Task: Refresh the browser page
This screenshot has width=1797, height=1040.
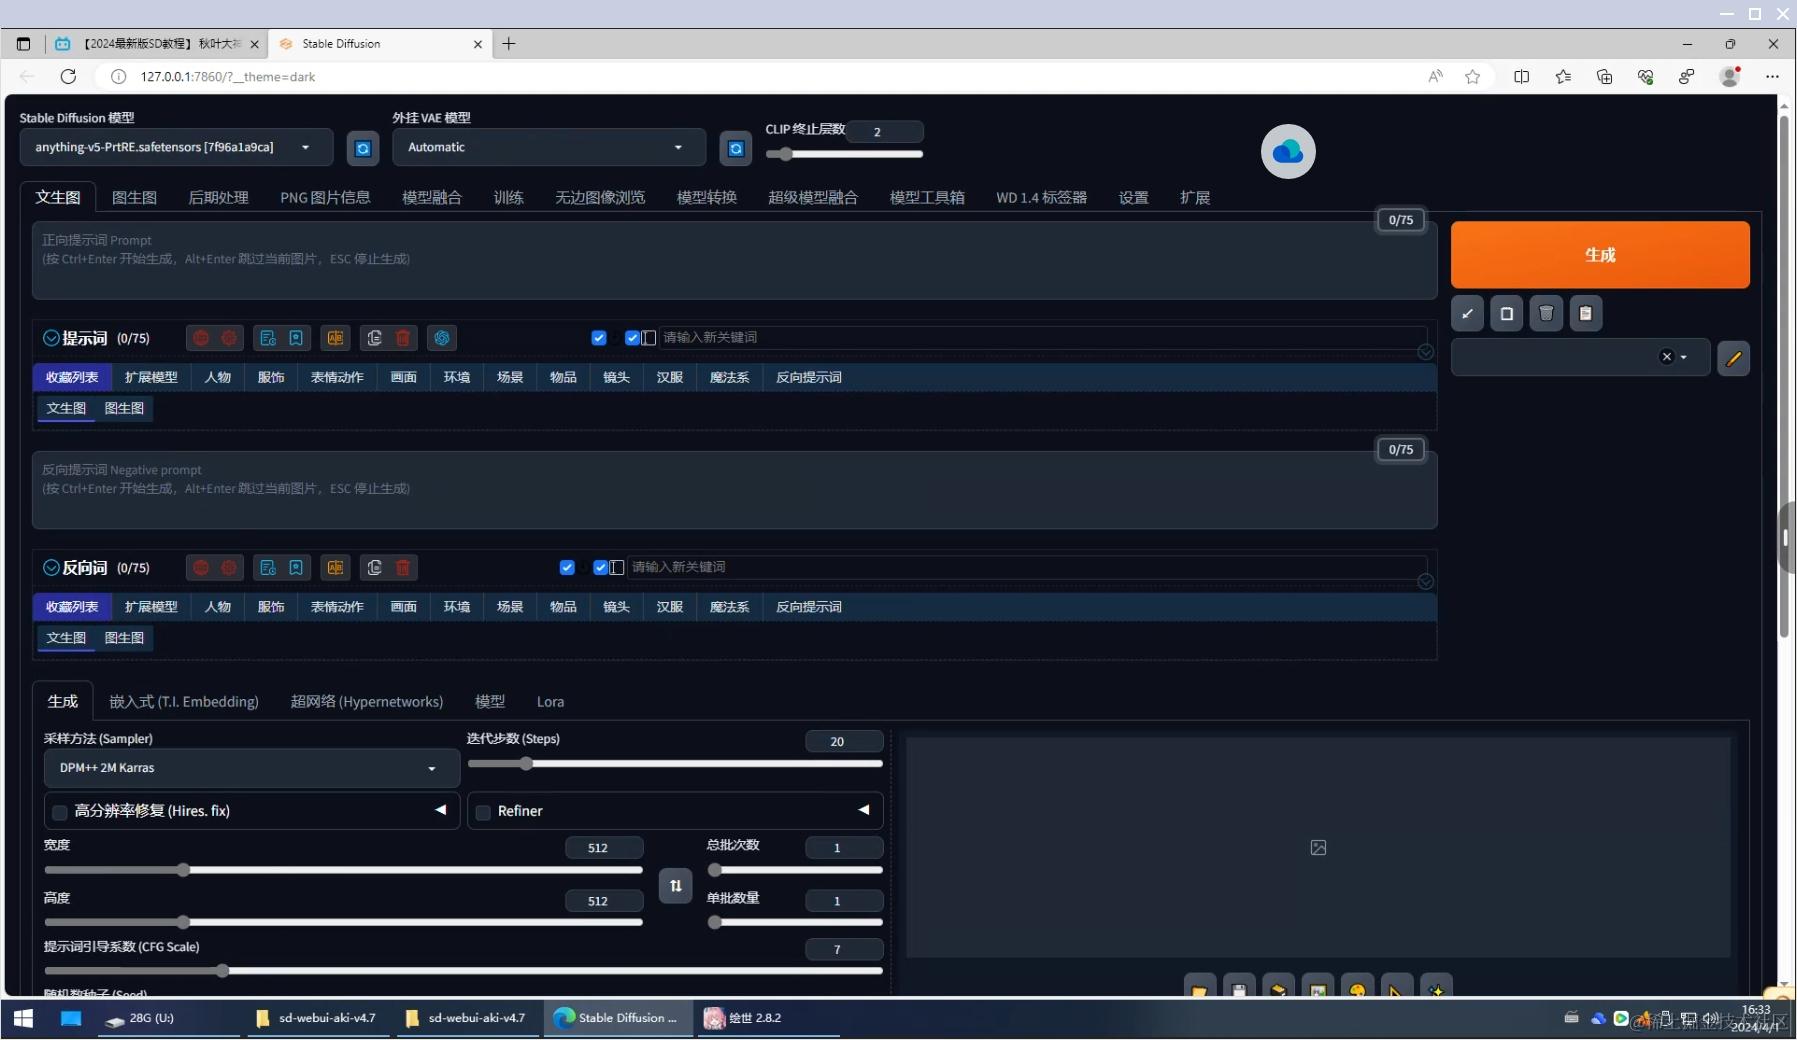Action: point(68,76)
